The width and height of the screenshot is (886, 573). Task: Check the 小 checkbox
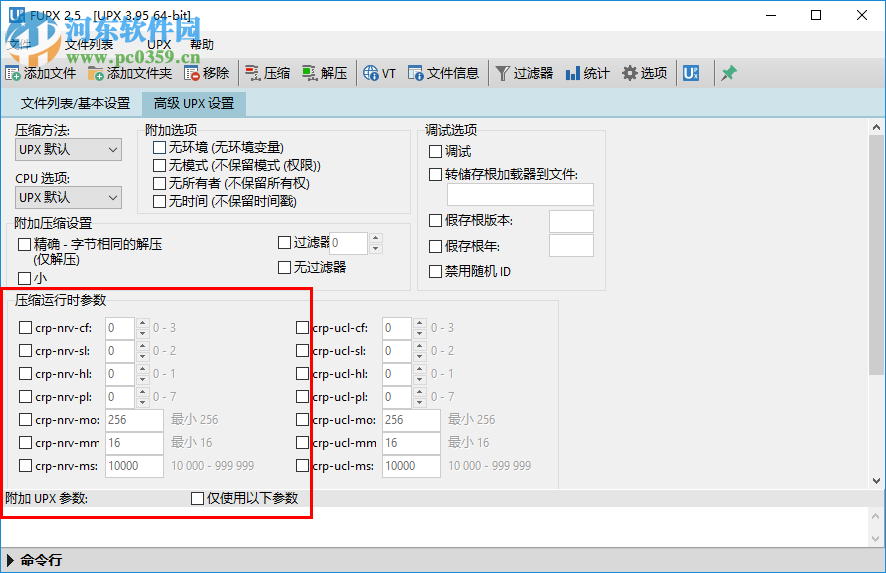click(24, 279)
